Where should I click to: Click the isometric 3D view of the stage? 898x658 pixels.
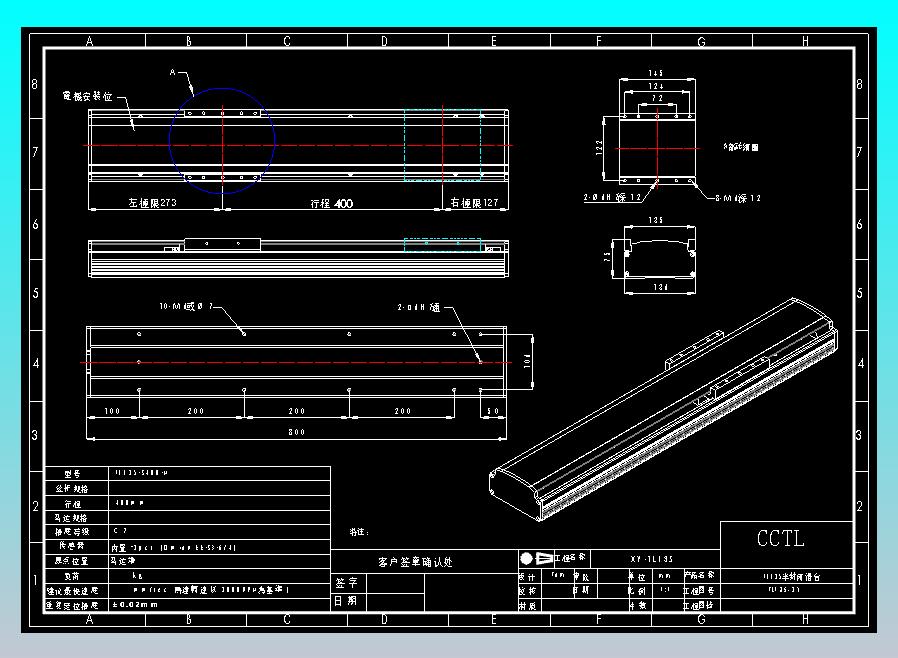(x=664, y=409)
